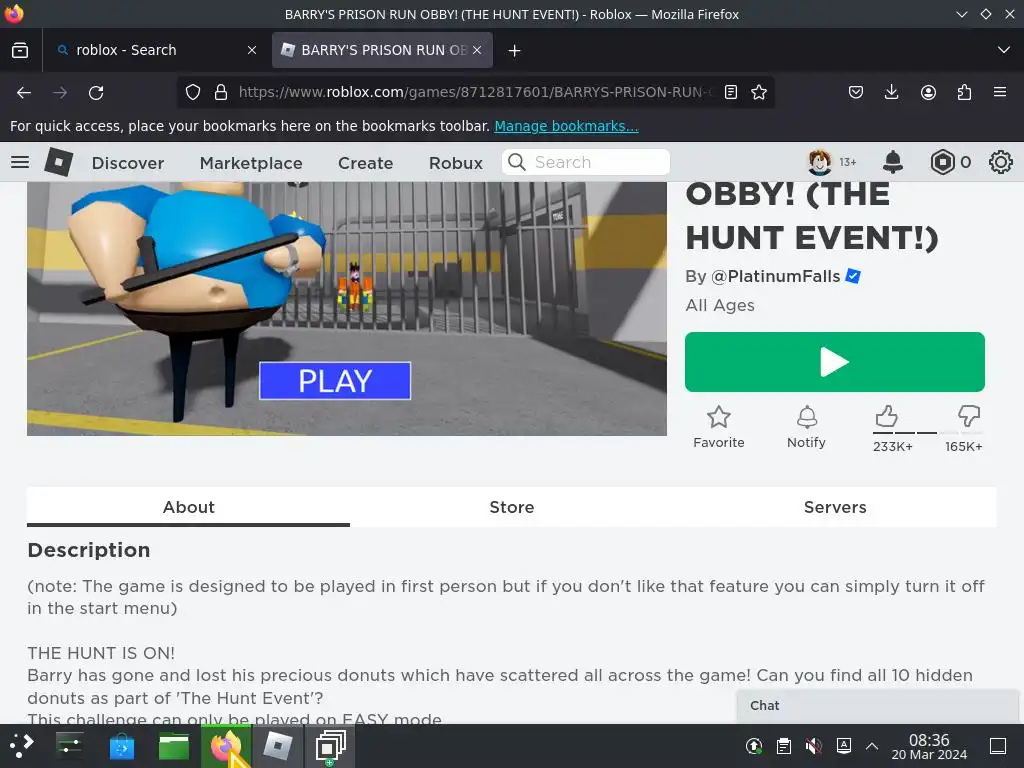Viewport: 1024px width, 768px height.
Task: Open the clipboard tray icon
Action: [x=784, y=746]
